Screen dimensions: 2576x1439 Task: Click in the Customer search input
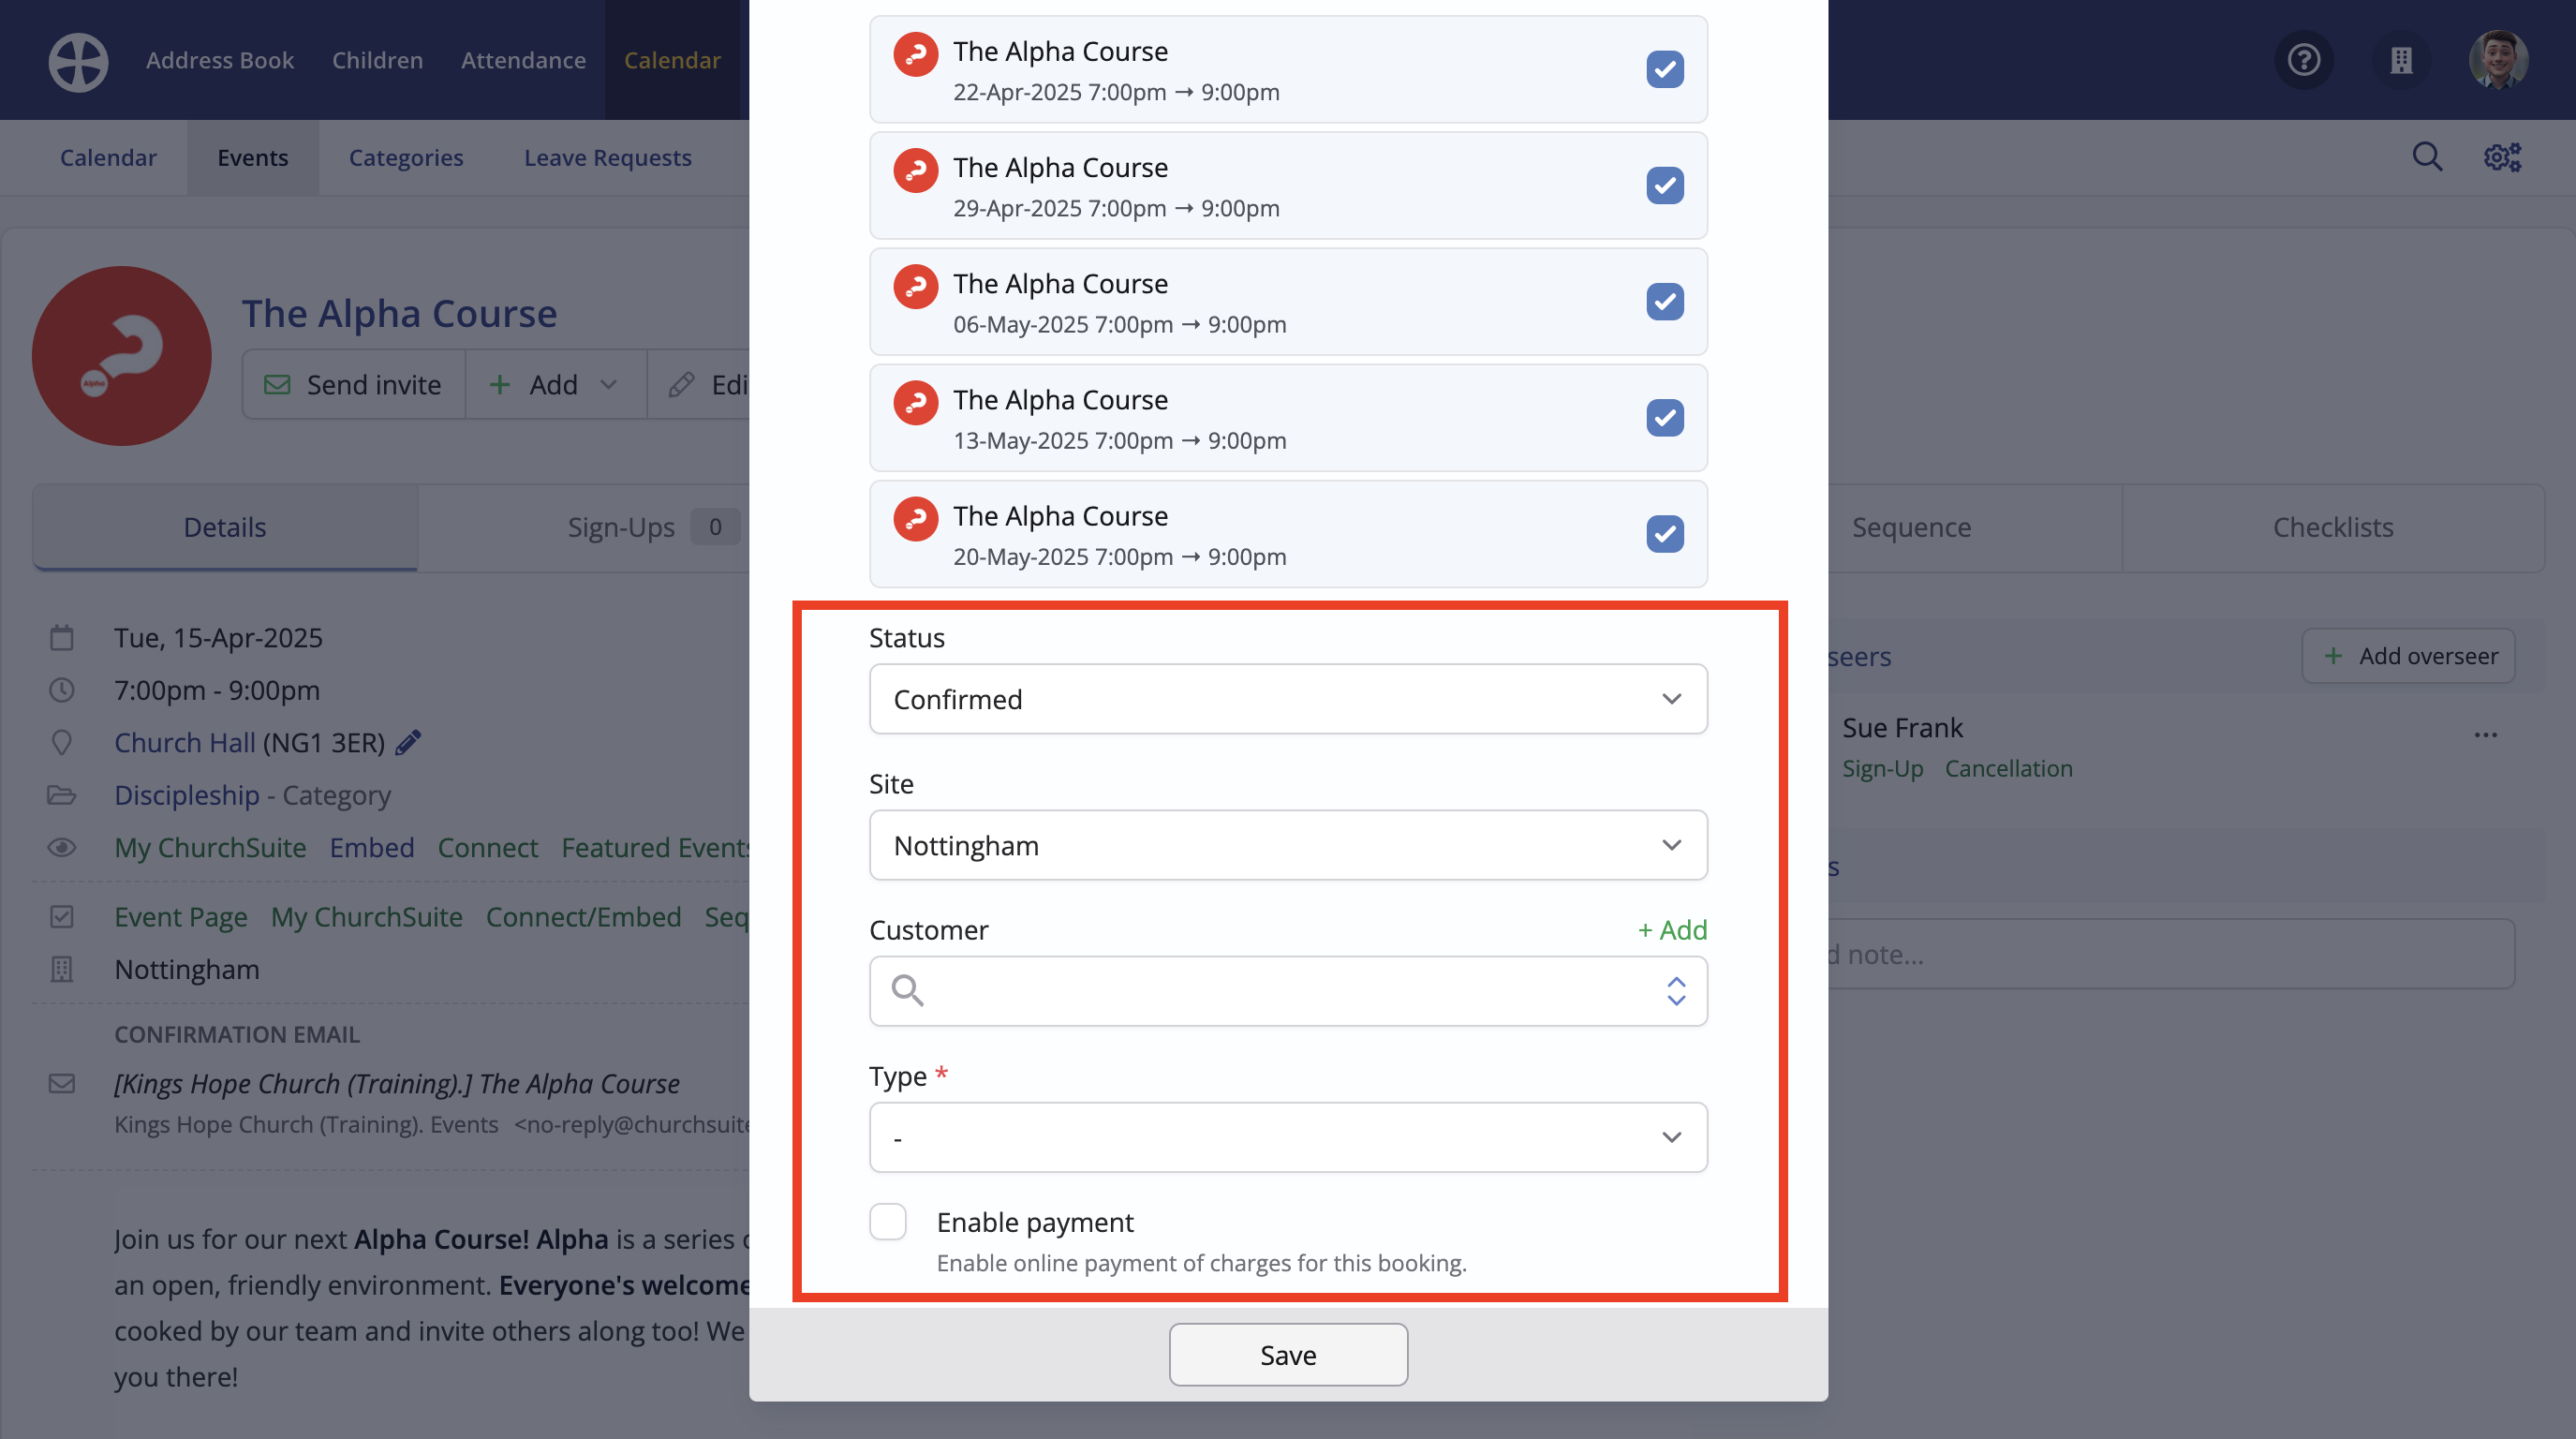tap(1288, 991)
